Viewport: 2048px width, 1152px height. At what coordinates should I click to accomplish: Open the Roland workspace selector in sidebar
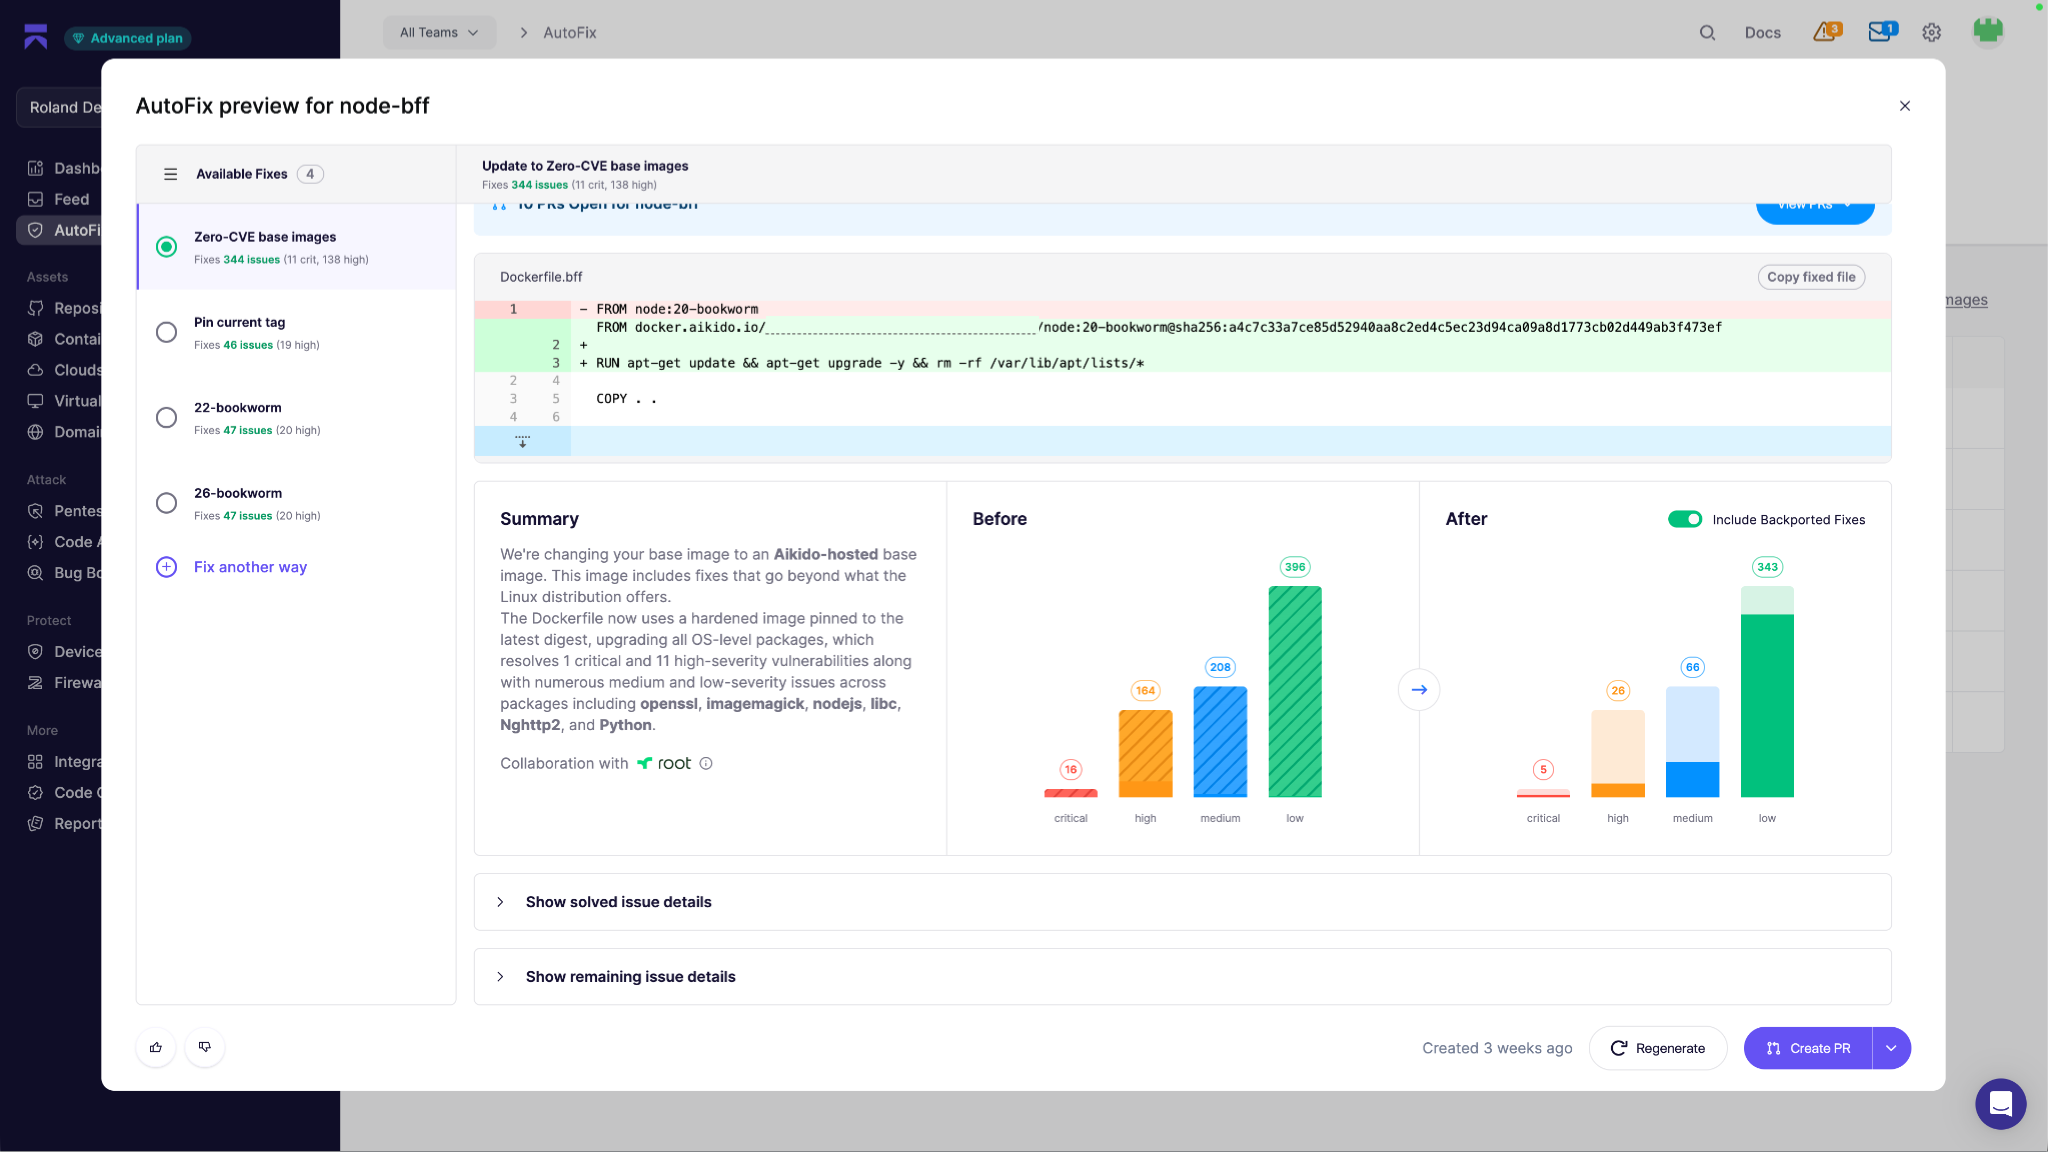click(60, 107)
